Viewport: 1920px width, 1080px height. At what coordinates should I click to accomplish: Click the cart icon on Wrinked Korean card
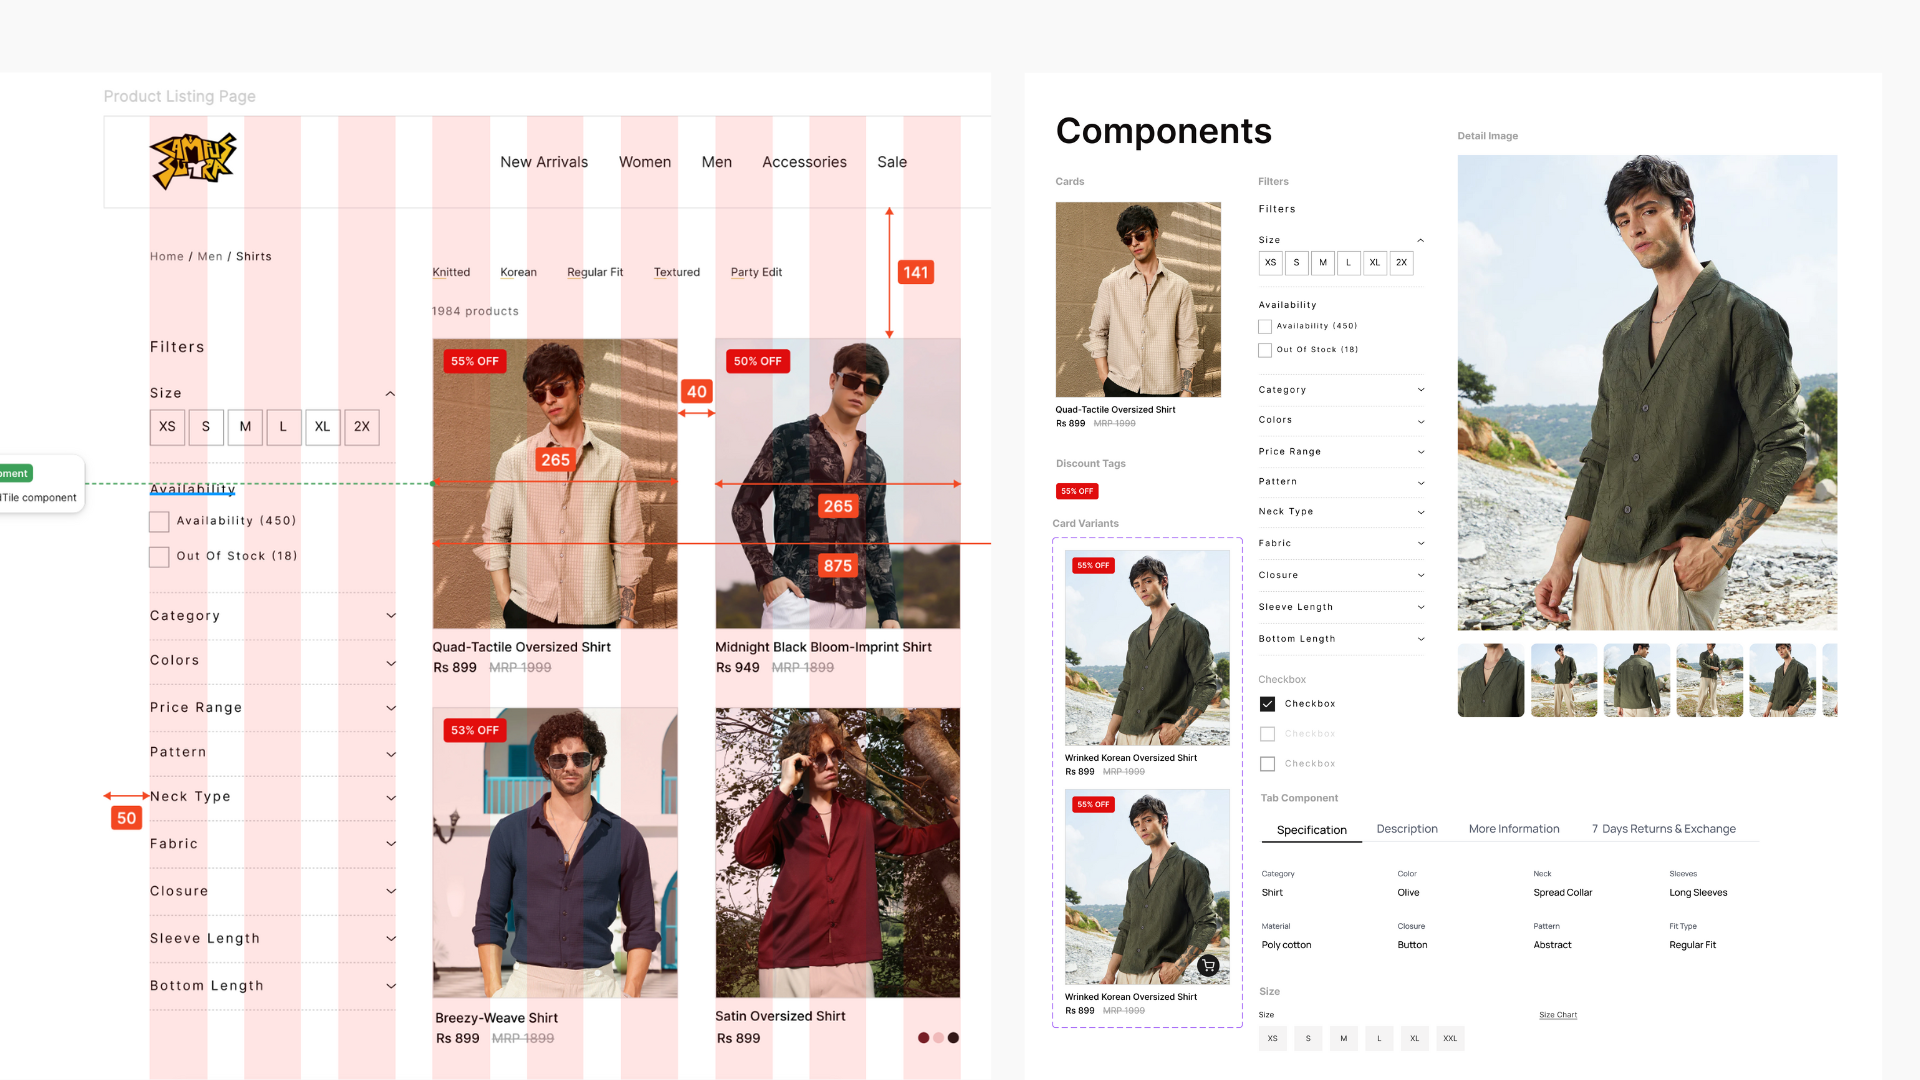1208,966
